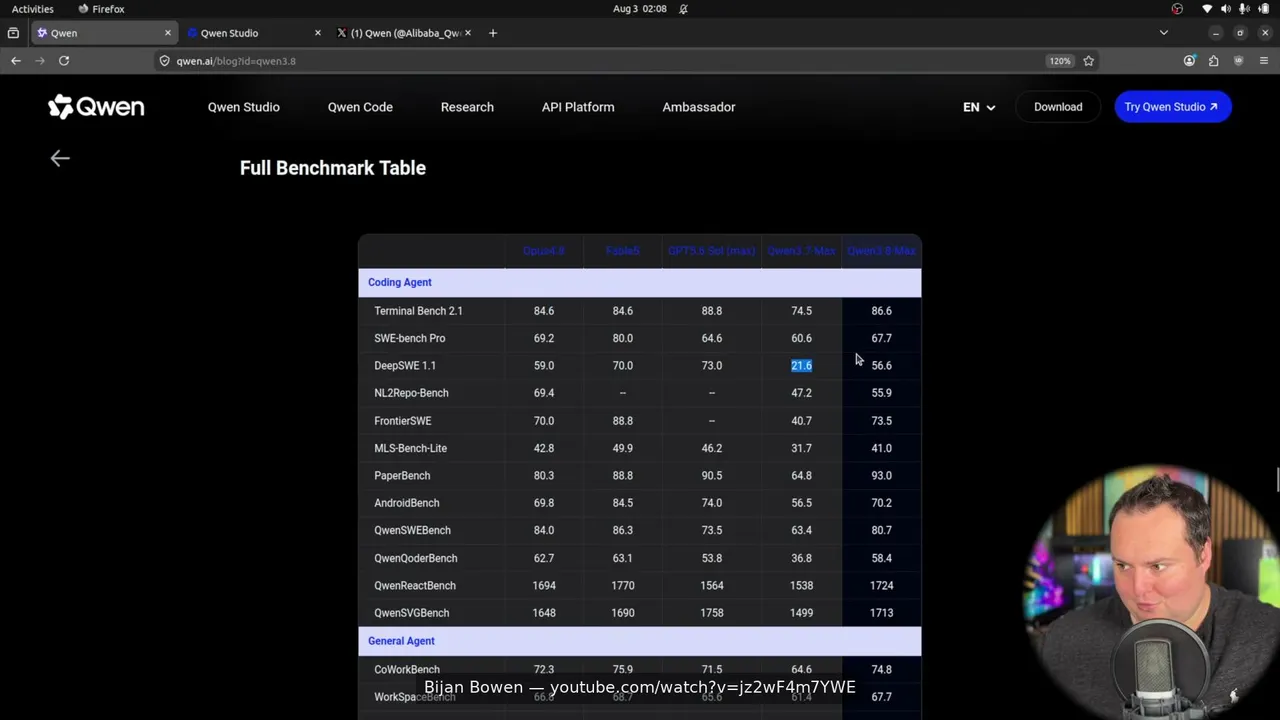
Task: Click the SWE-bench Pro row label
Action: [x=410, y=338]
